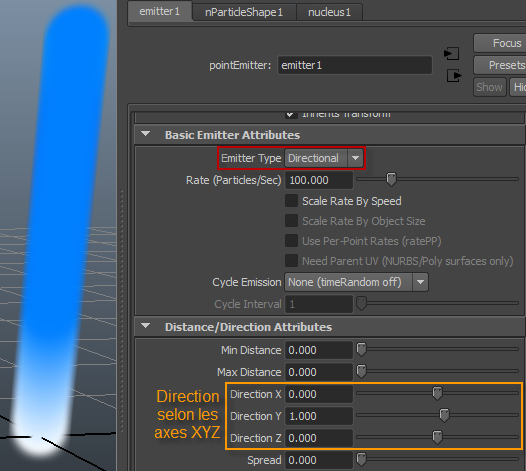Image resolution: width=526 pixels, height=471 pixels.
Task: Open the Cycle Emission dropdown
Action: (356, 282)
